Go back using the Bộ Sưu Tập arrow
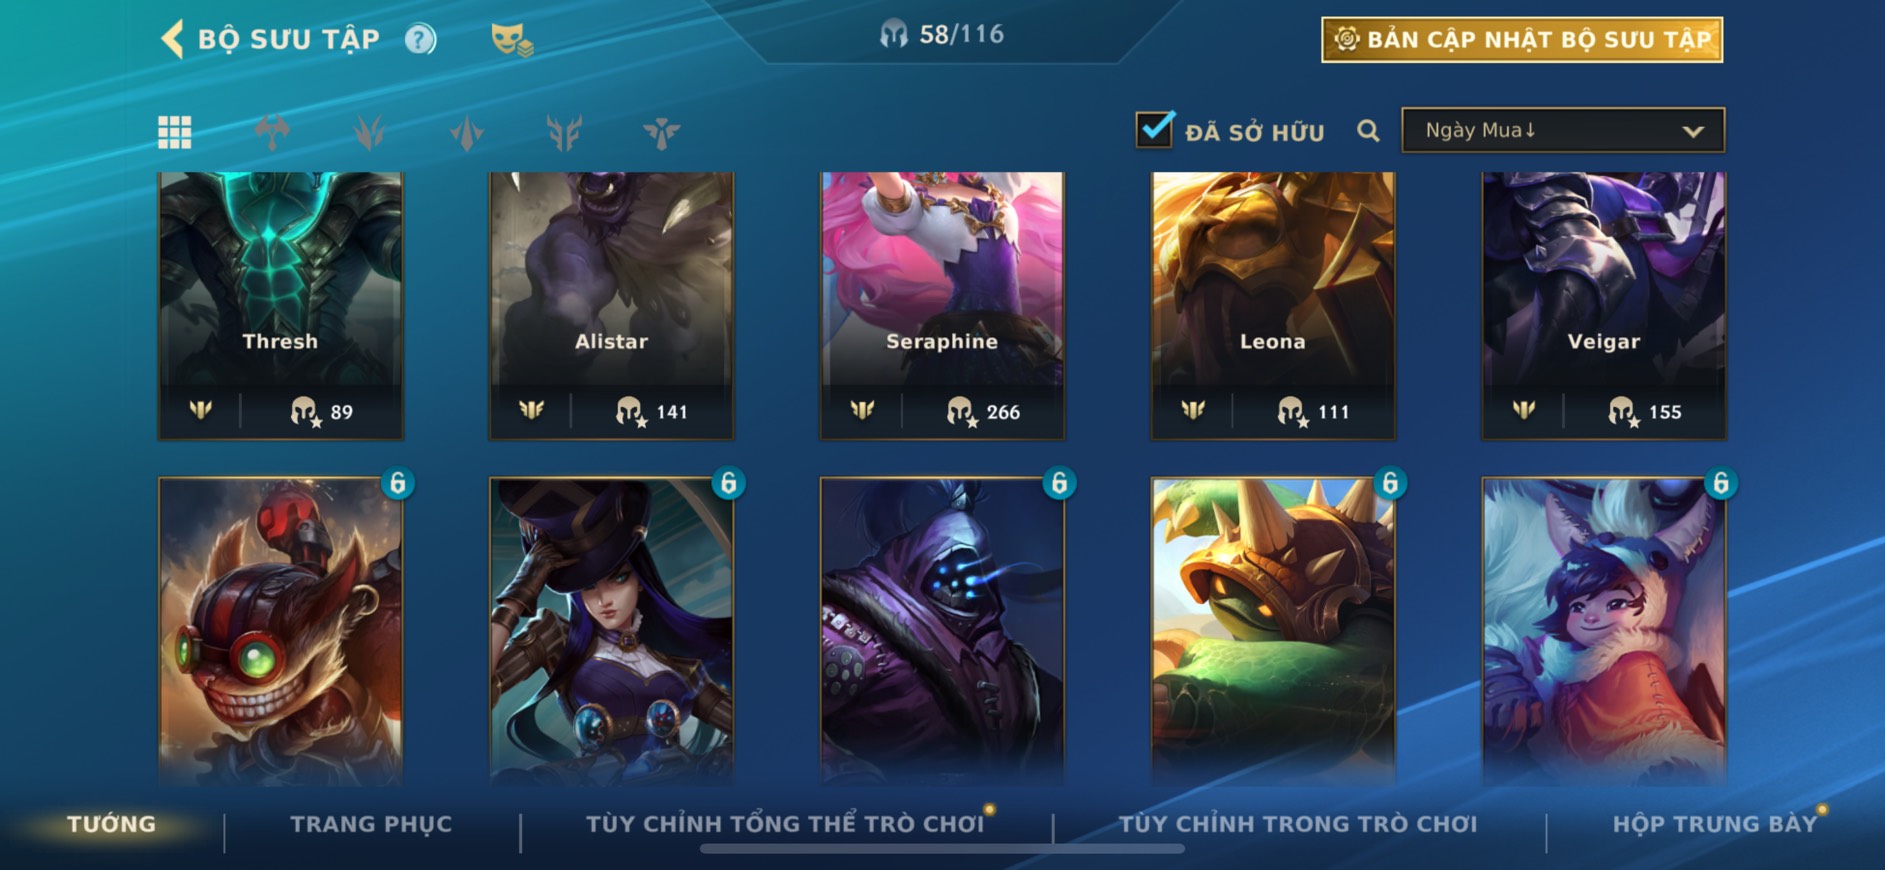This screenshot has width=1885, height=870. tap(172, 39)
